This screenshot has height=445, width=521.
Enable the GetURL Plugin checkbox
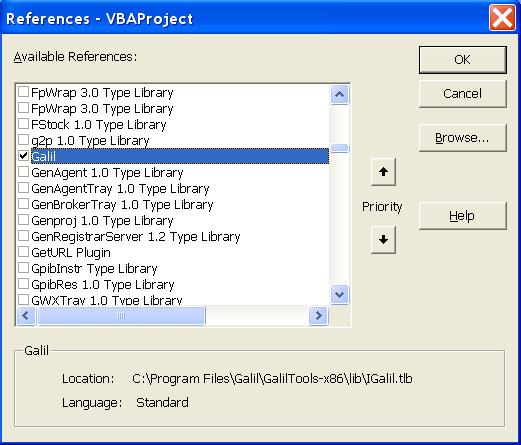click(x=23, y=252)
